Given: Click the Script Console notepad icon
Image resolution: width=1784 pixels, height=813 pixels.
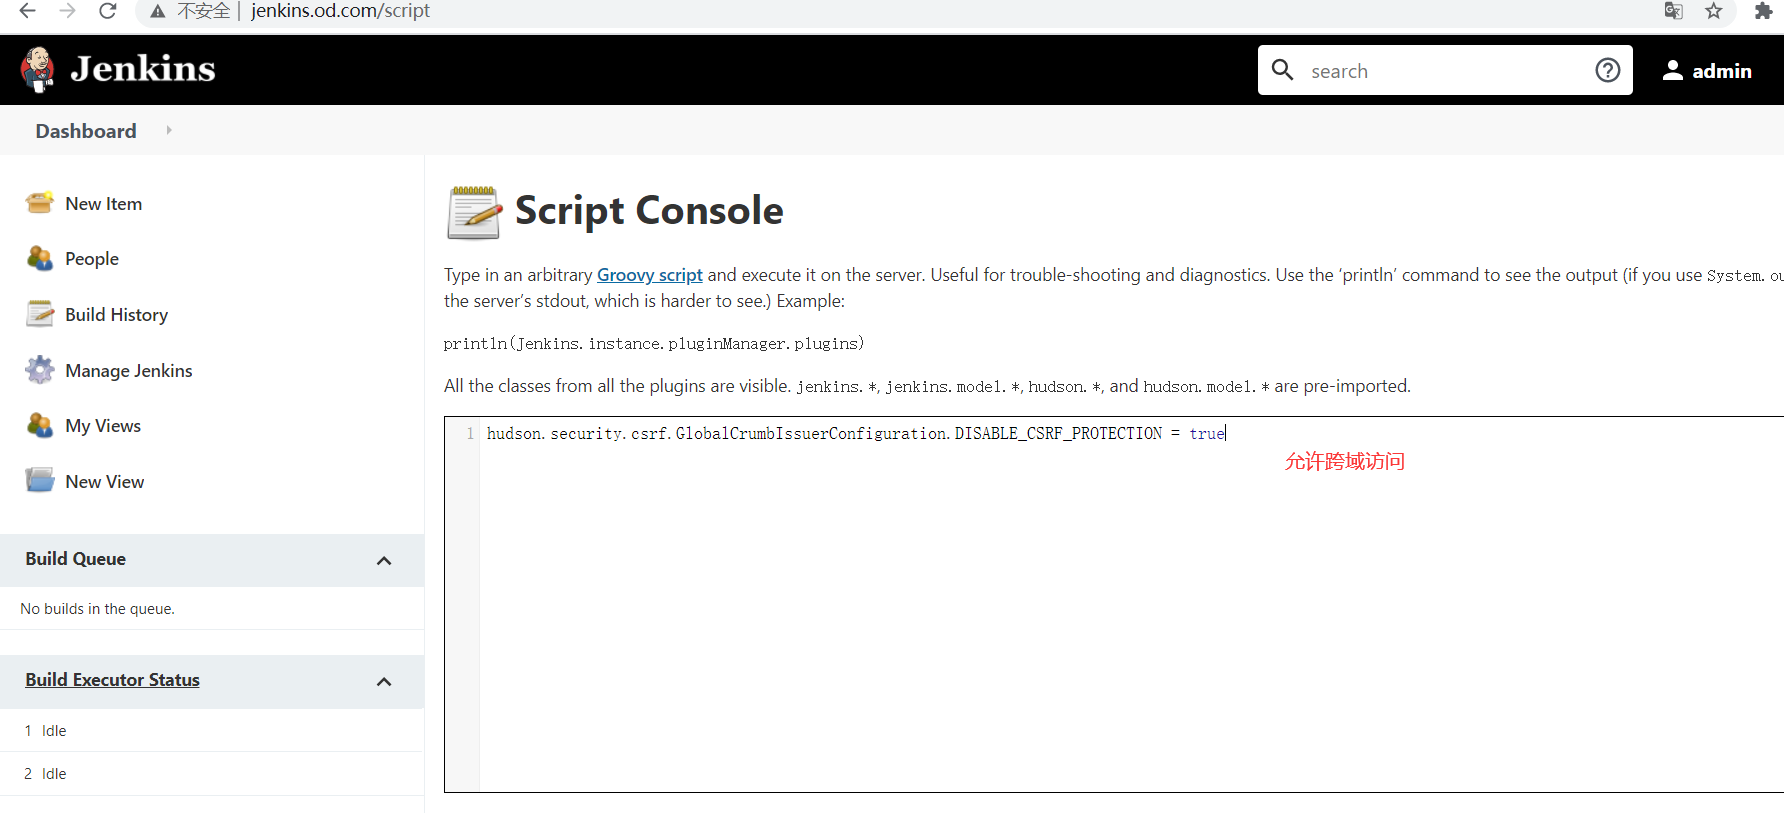Looking at the screenshot, I should click(474, 212).
